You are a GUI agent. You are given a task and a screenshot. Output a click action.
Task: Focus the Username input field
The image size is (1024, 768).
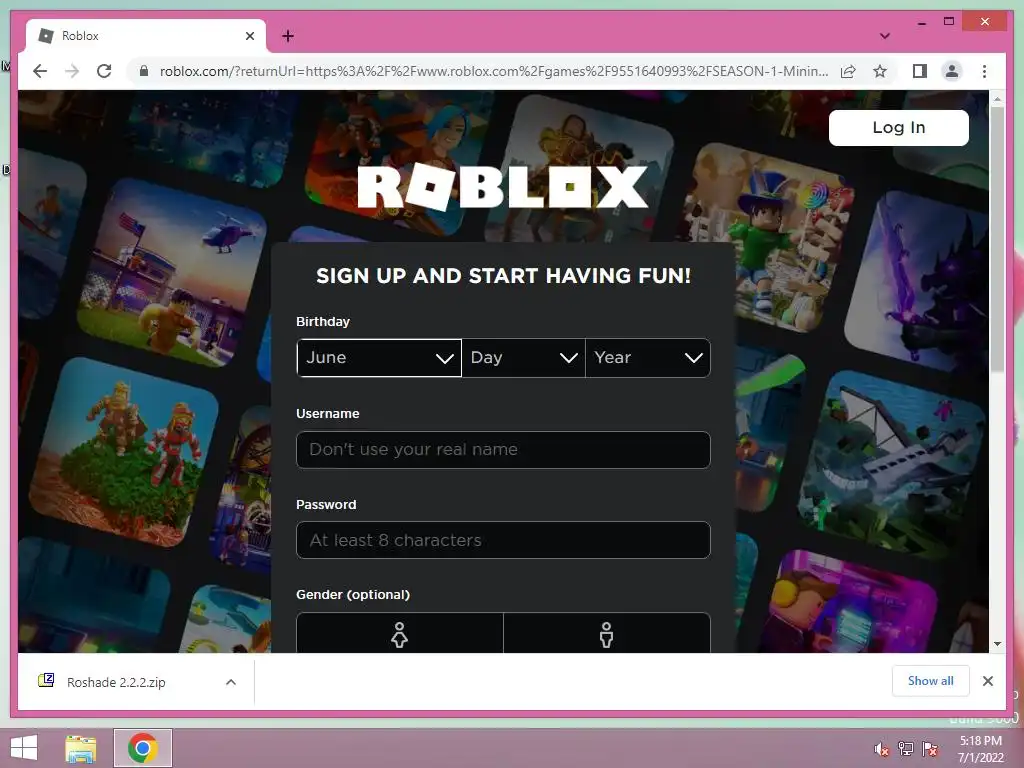503,449
